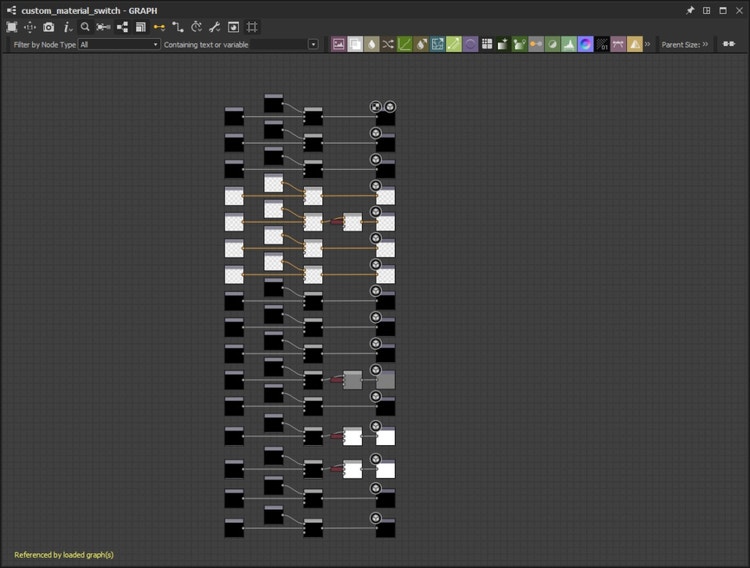This screenshot has width=750, height=568.
Task: Click the camera snapshot icon in graph toolbar
Action: tap(48, 27)
